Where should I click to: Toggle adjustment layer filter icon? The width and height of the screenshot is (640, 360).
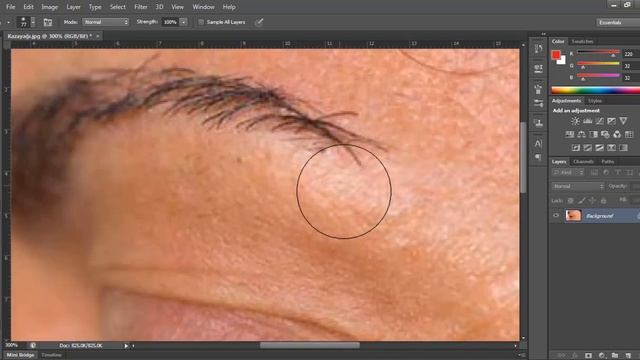(606, 173)
